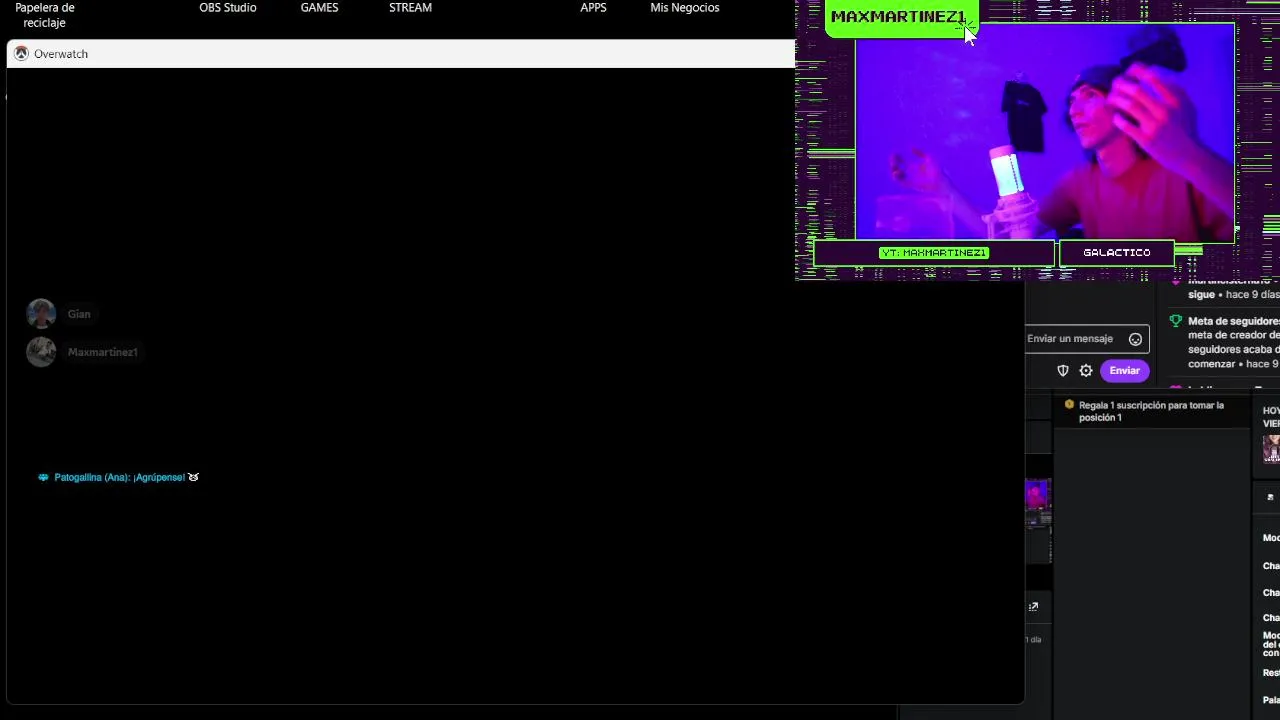This screenshot has height=720, width=1280.
Task: Open the STREAM desktop folder
Action: (x=410, y=8)
